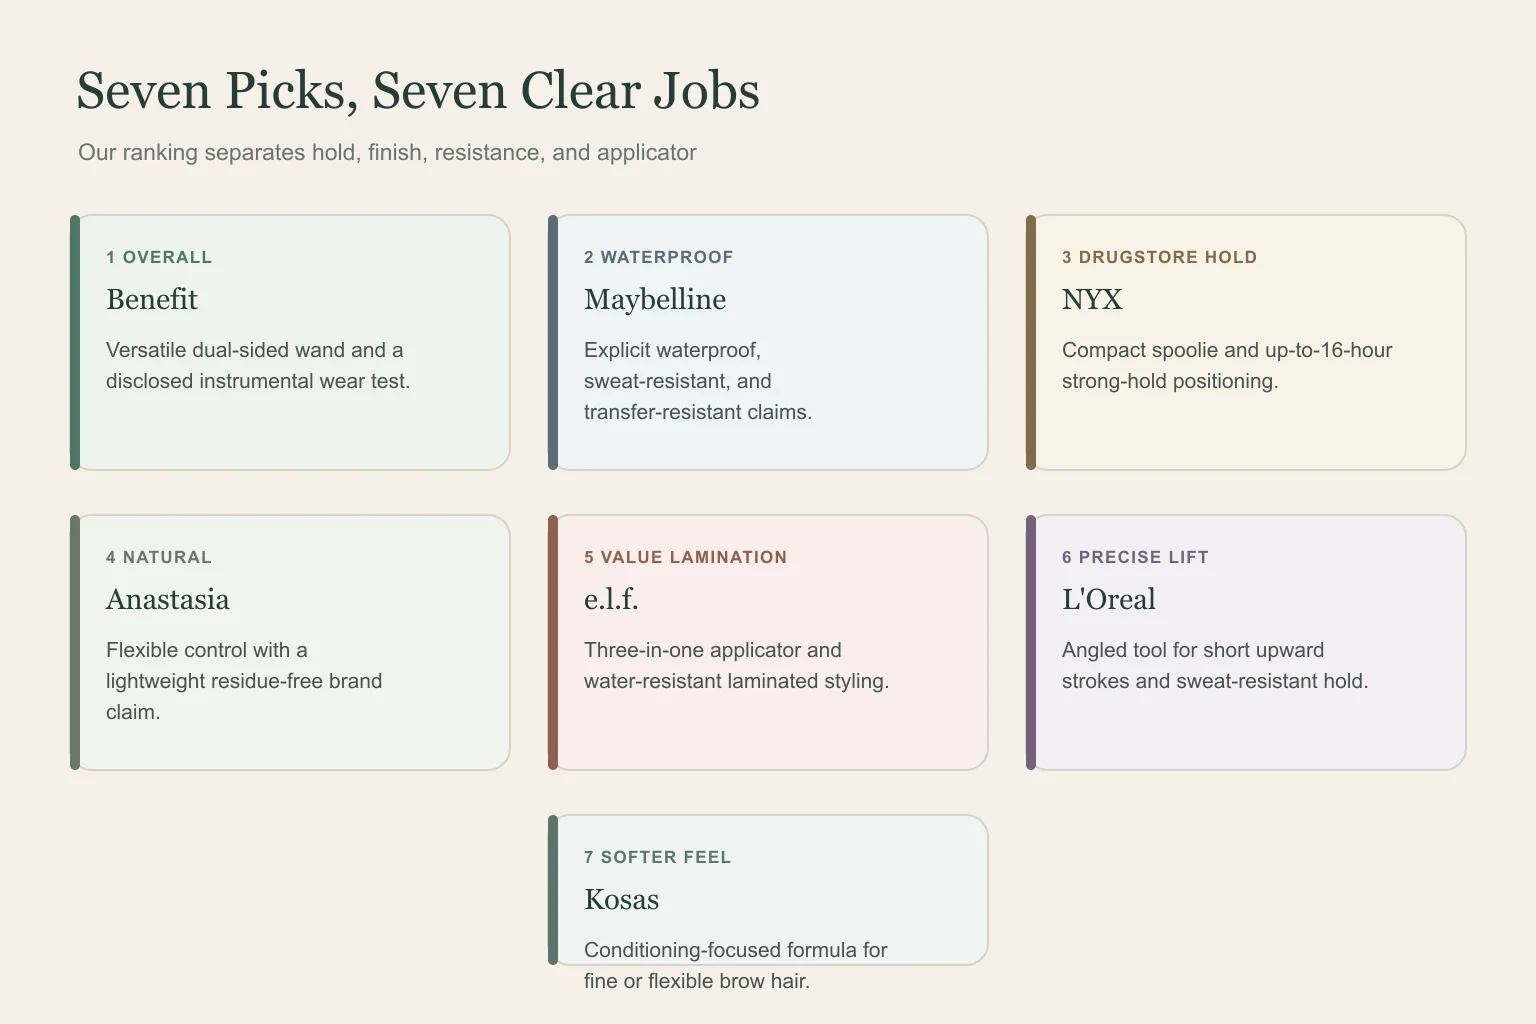
Task: Click the "Versatile dual-sided wand" description
Action: [258, 365]
